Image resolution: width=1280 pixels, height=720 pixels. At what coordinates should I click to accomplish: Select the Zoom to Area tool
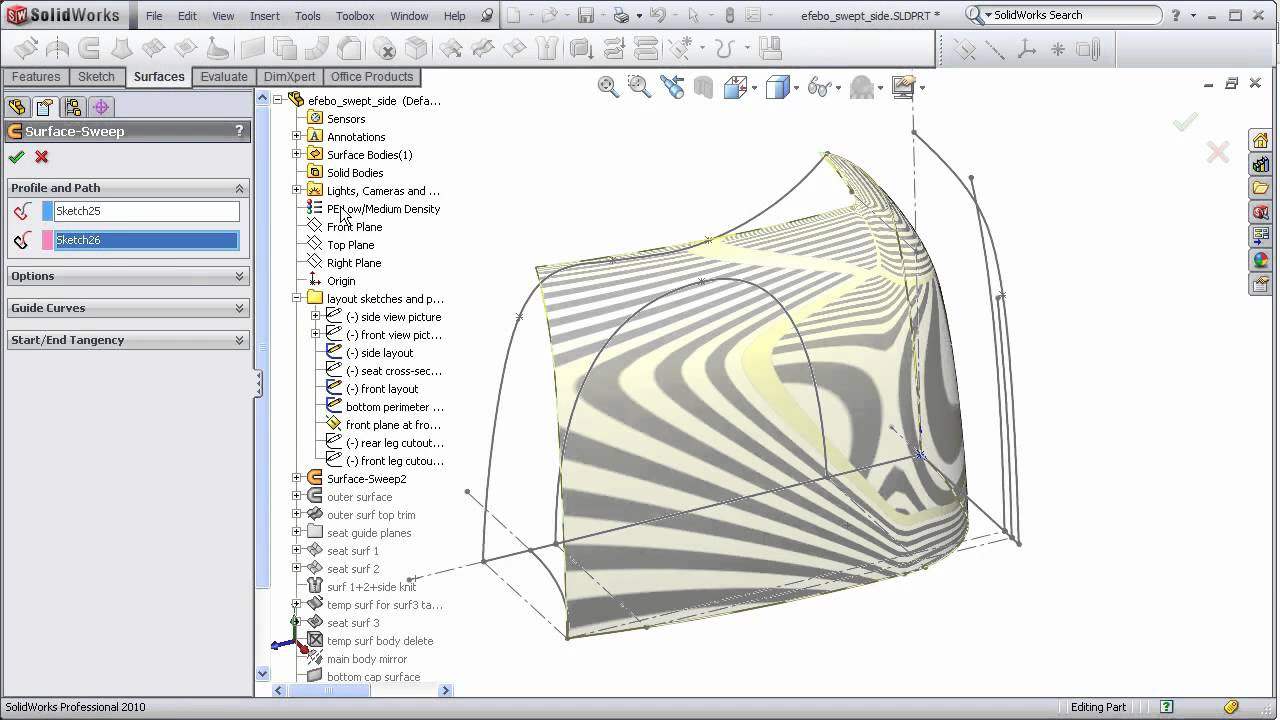(x=639, y=87)
